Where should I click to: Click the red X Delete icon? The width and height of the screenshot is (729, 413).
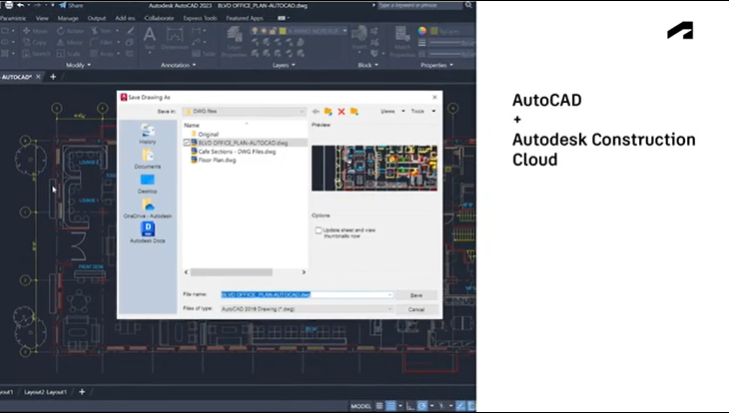[x=341, y=112]
